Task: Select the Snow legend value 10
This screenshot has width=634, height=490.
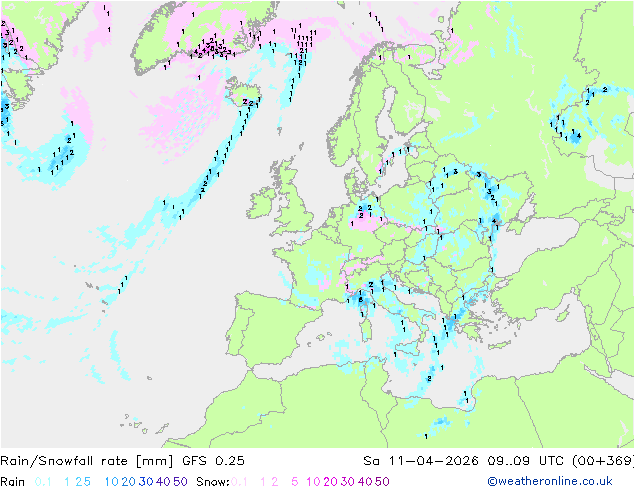Action: pyautogui.click(x=313, y=482)
